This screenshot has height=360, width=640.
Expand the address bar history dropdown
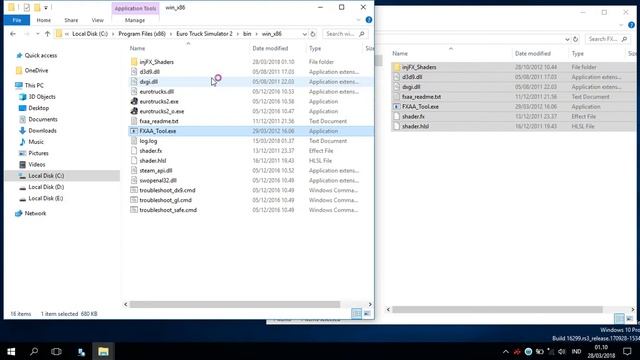point(304,34)
